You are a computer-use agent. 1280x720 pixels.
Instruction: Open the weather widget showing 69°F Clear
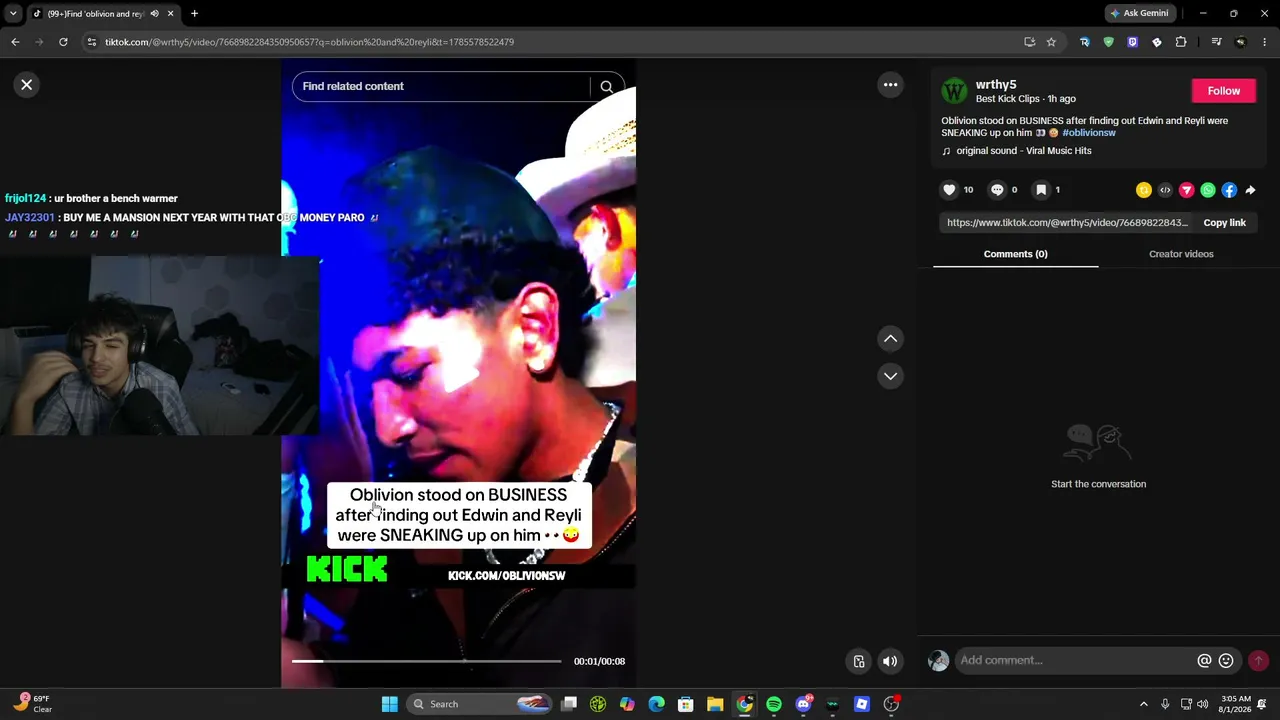tap(33, 704)
